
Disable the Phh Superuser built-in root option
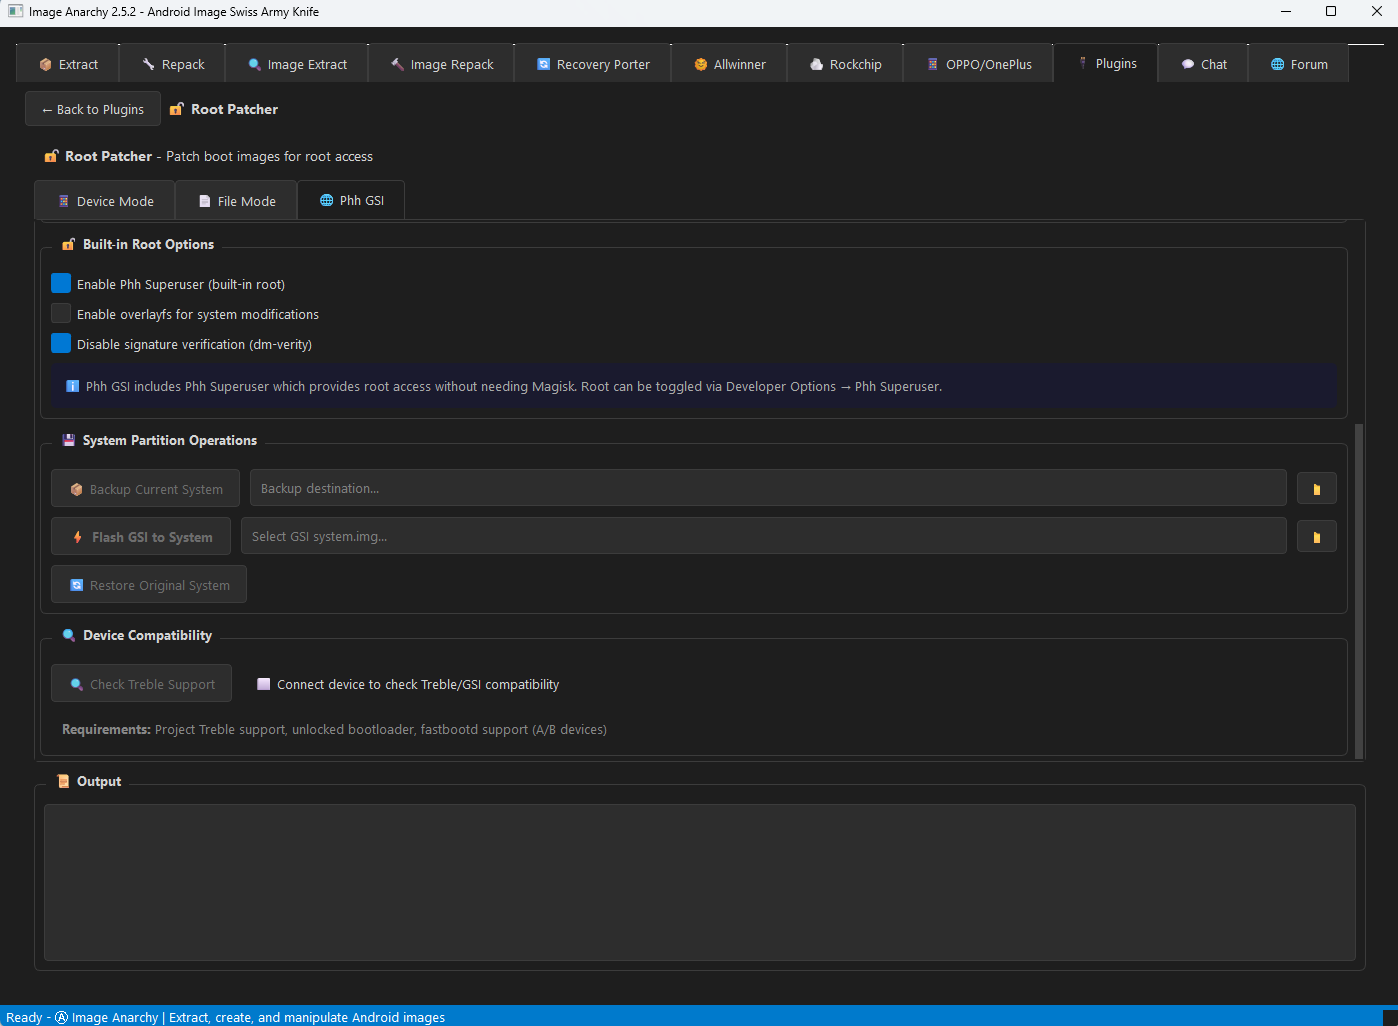[60, 283]
